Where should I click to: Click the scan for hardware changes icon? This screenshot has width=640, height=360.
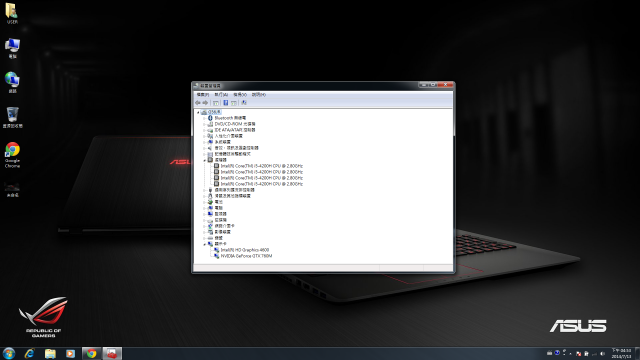pyautogui.click(x=244, y=103)
